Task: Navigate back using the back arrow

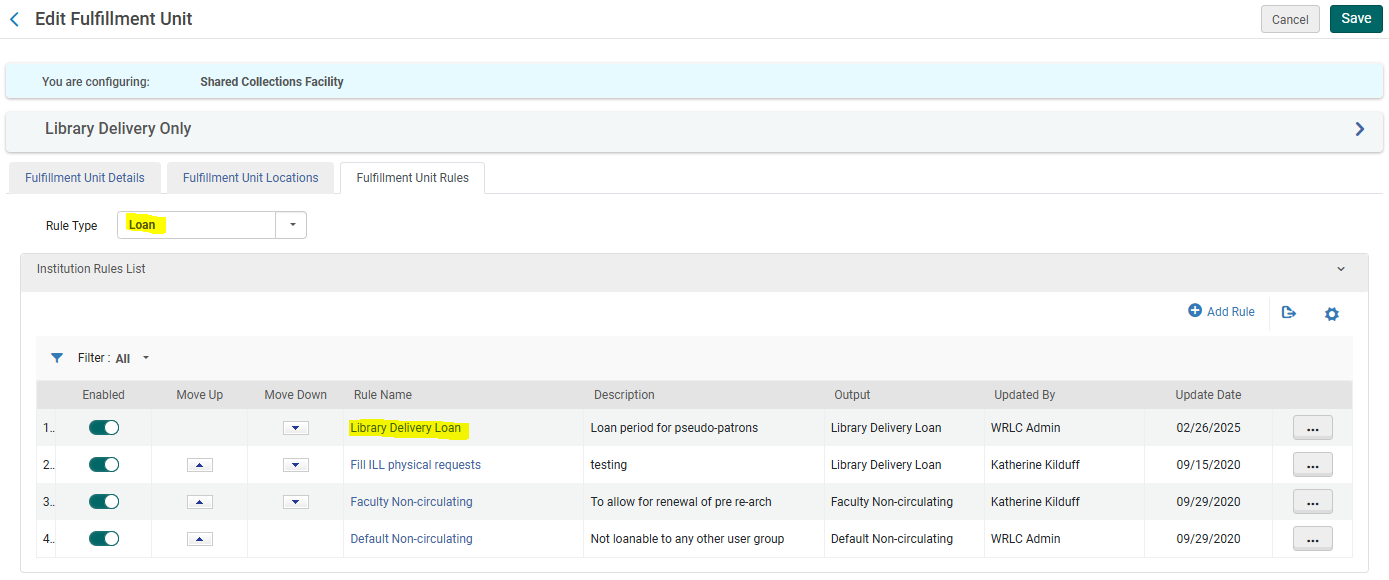Action: (14, 18)
